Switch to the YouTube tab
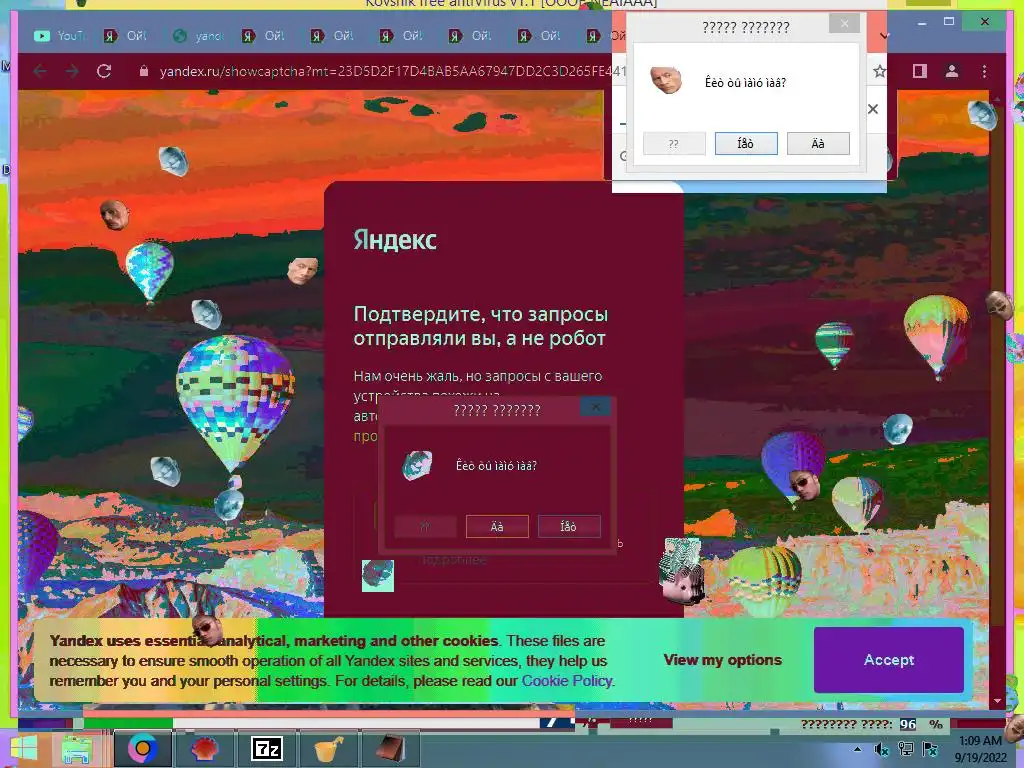 (x=59, y=36)
